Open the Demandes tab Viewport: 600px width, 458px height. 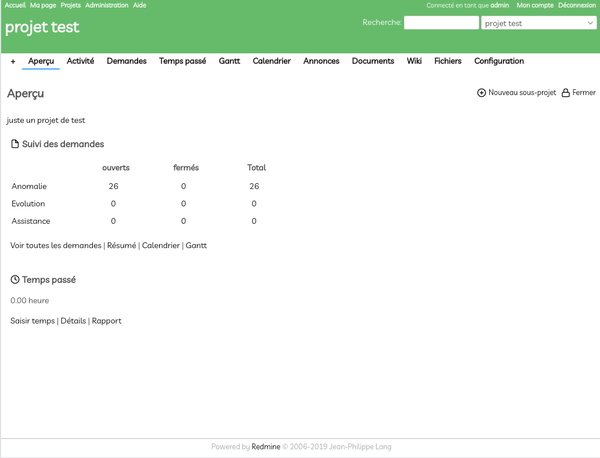tap(126, 61)
